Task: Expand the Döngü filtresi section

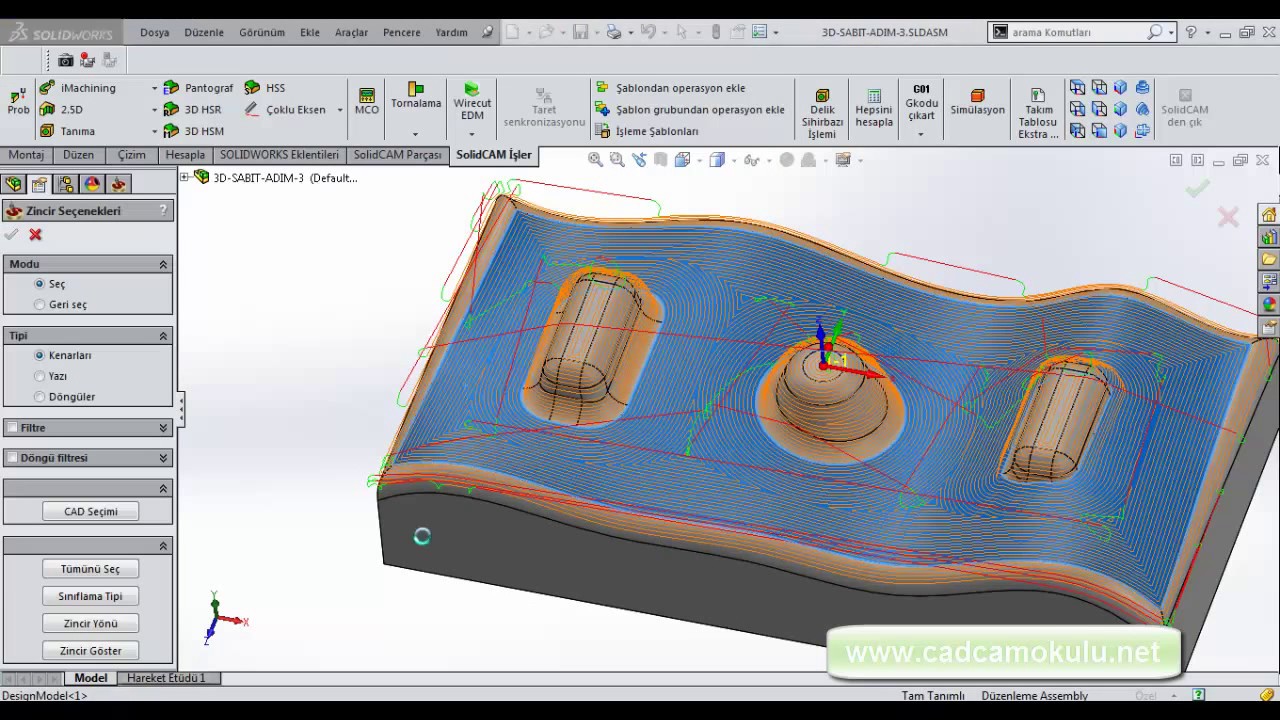Action: click(x=163, y=457)
